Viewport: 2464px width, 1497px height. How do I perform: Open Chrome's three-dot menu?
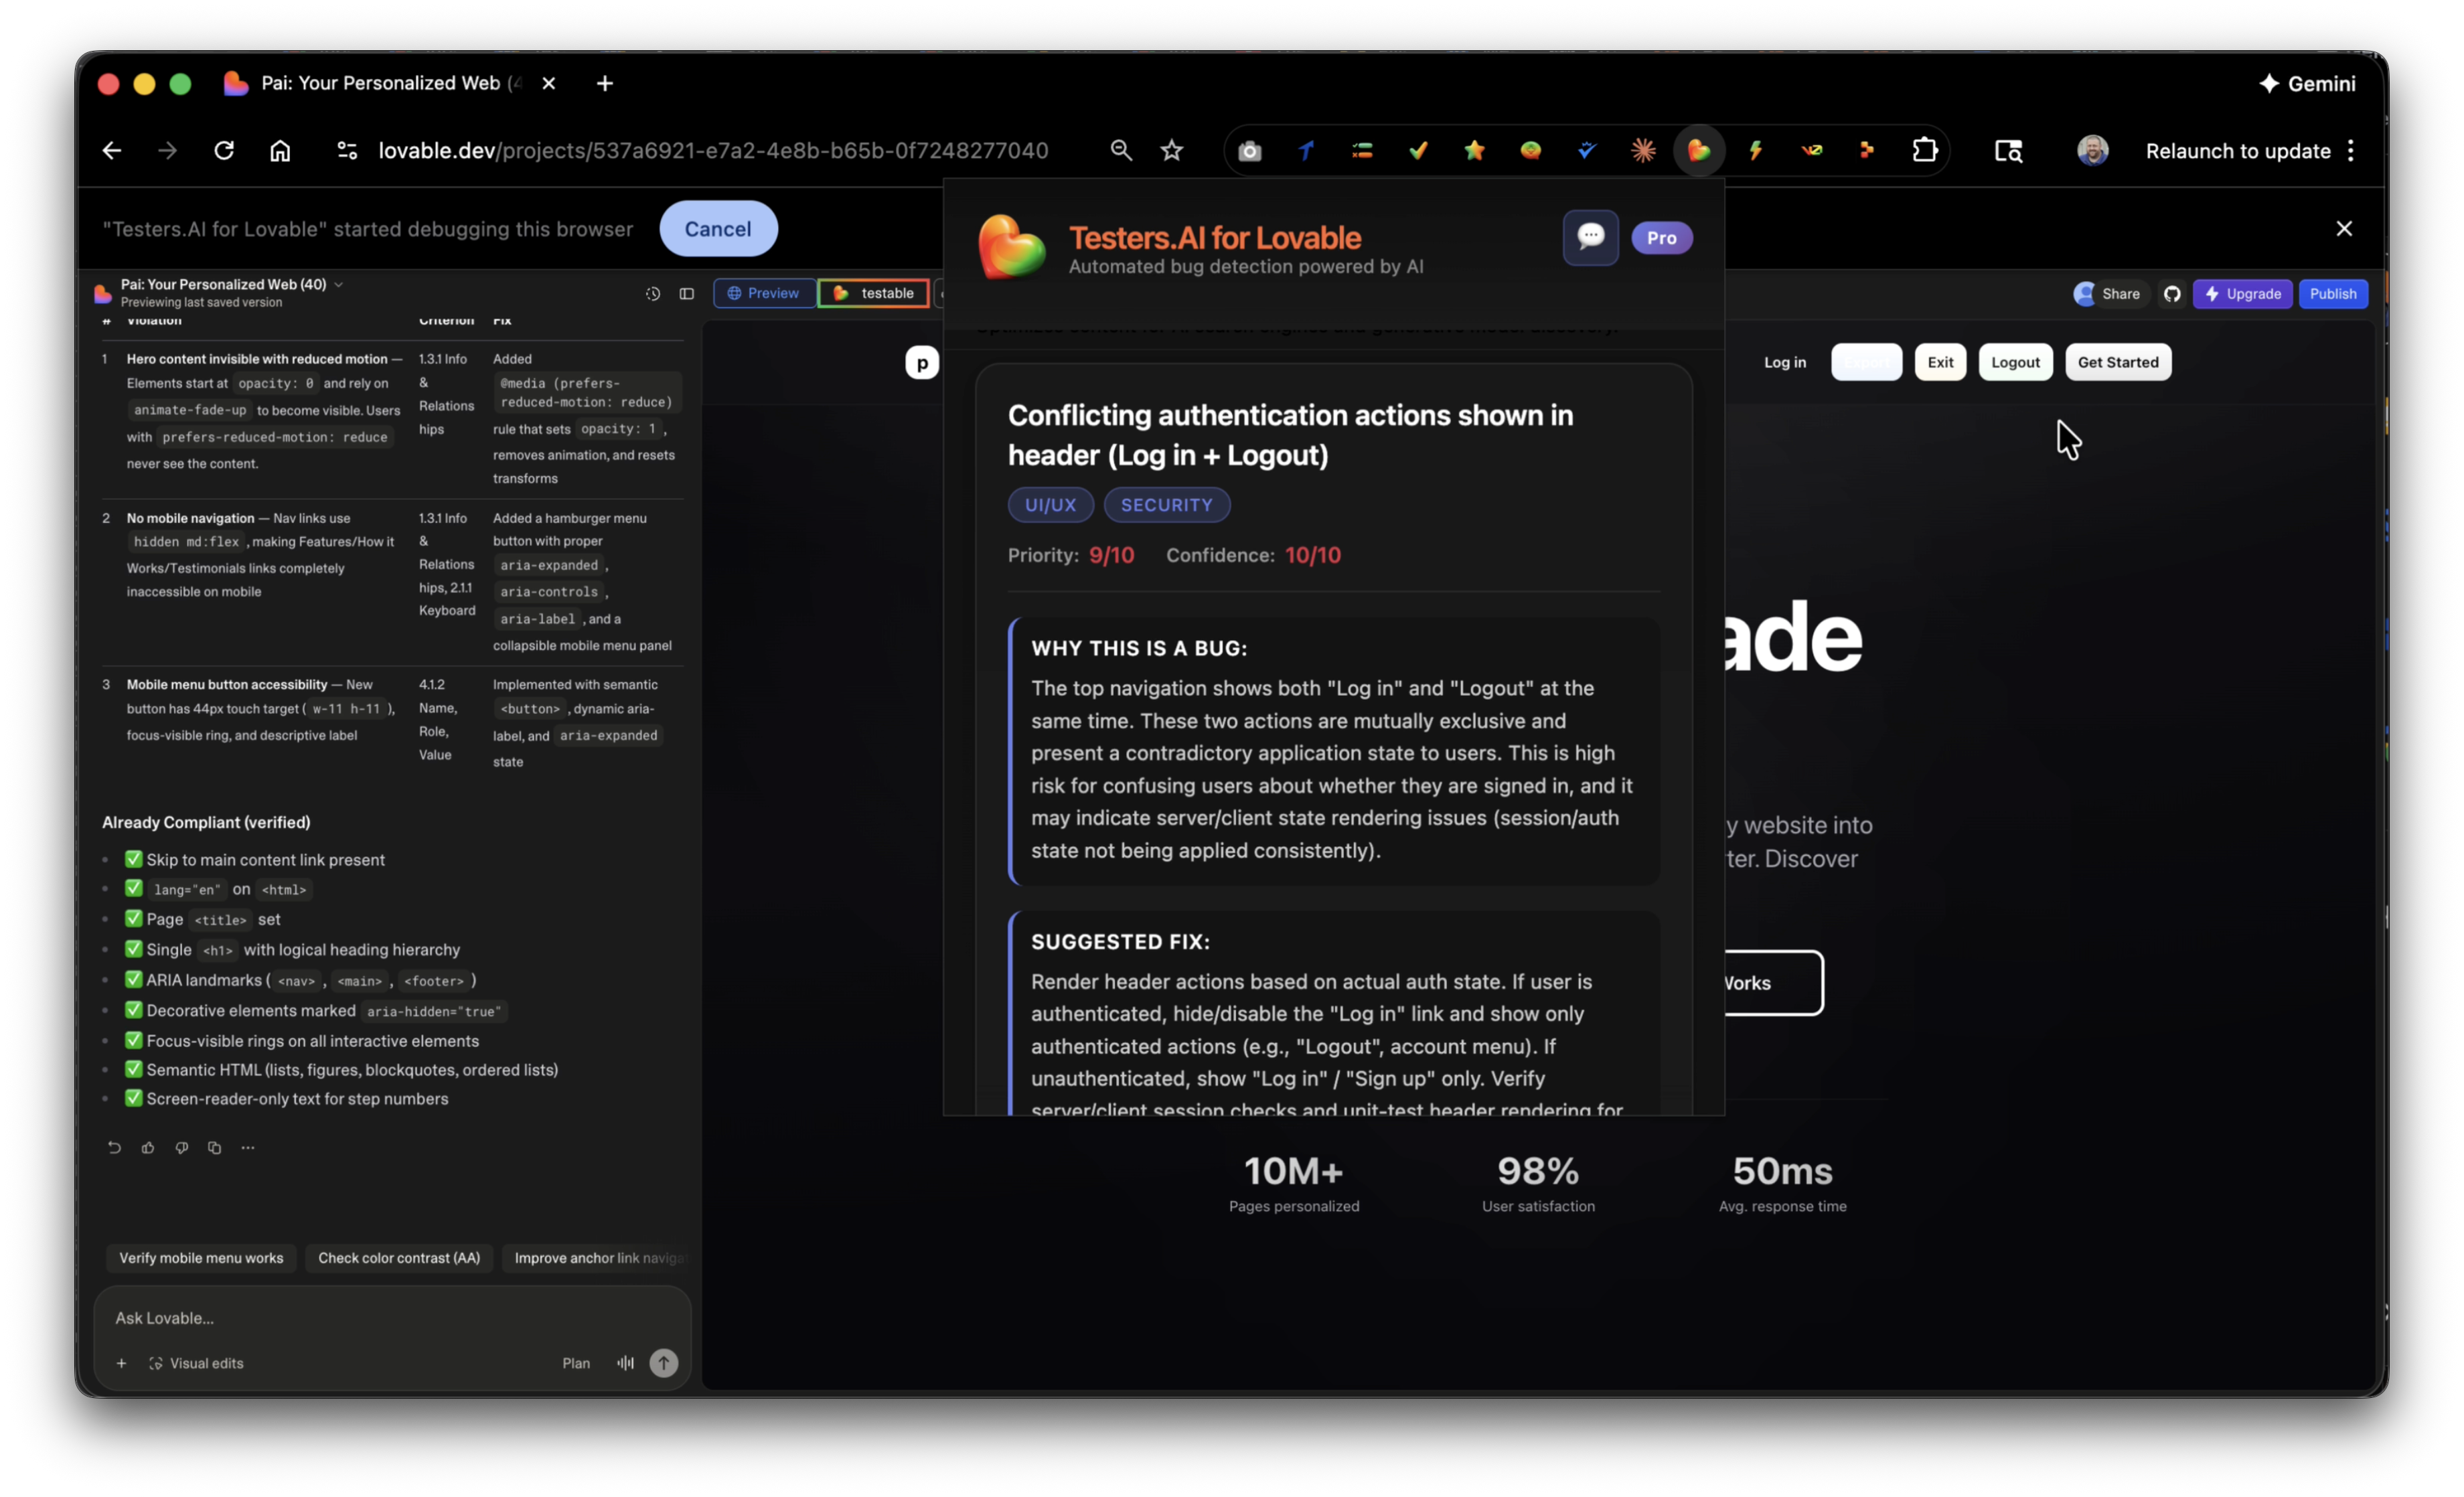(2351, 151)
